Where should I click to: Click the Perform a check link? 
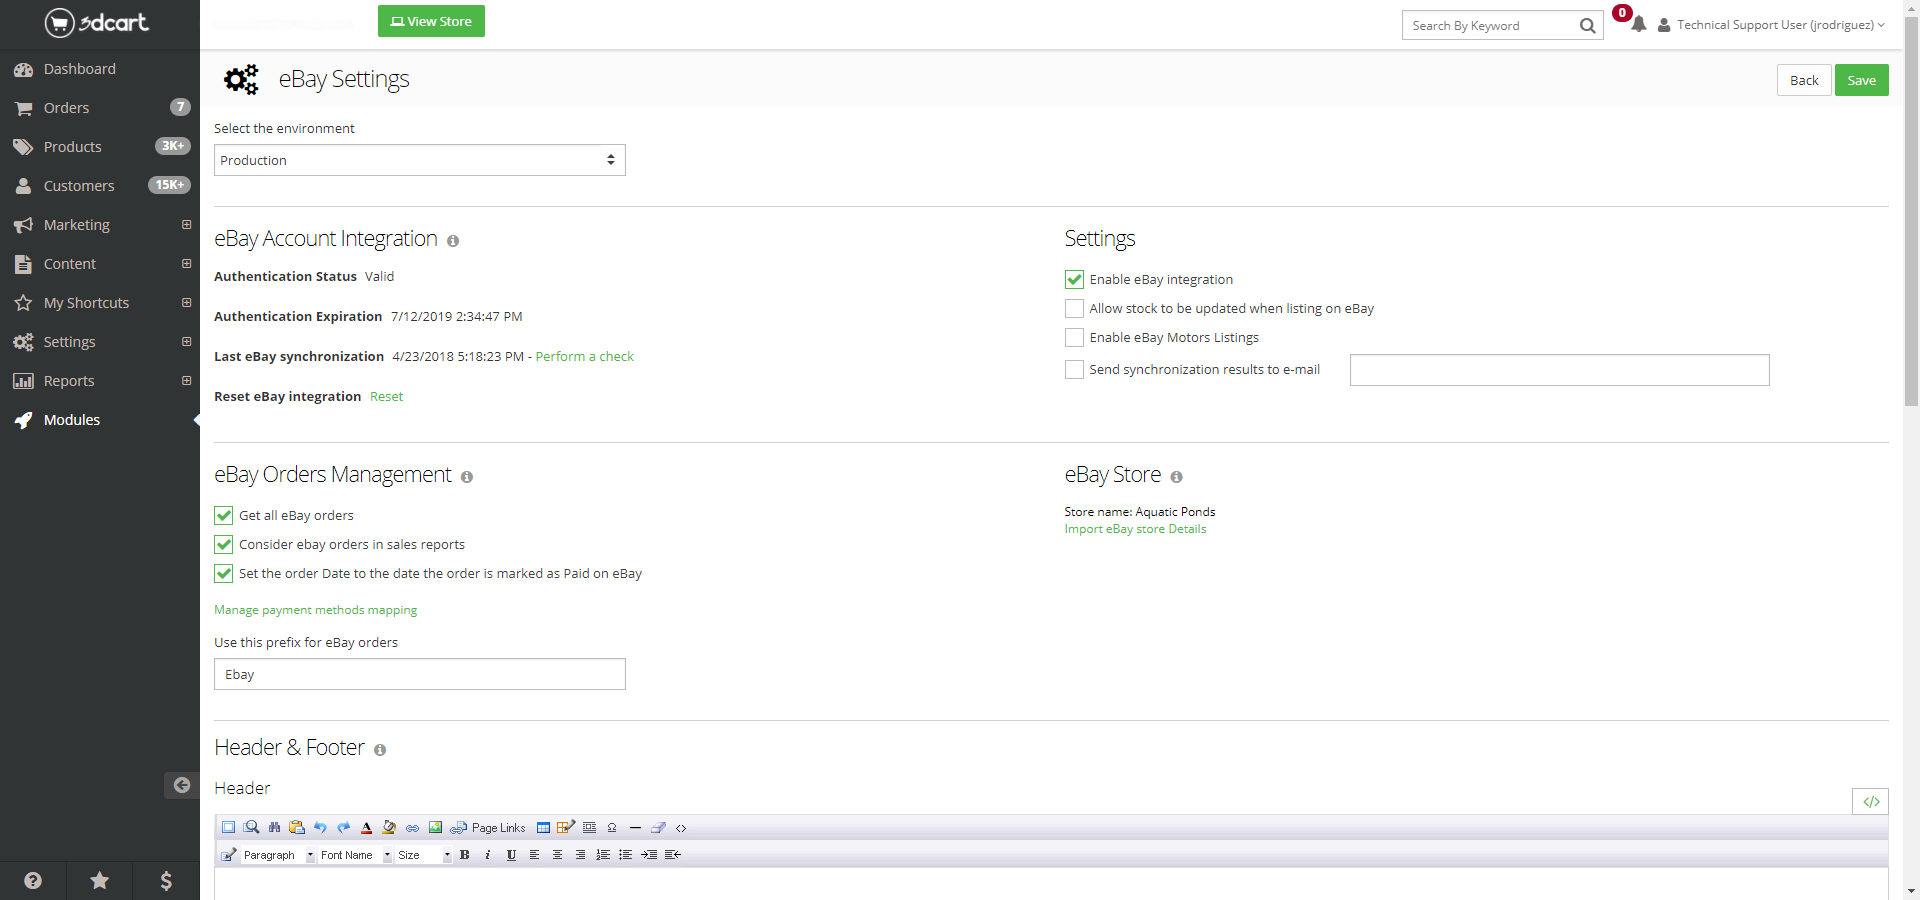coord(584,357)
